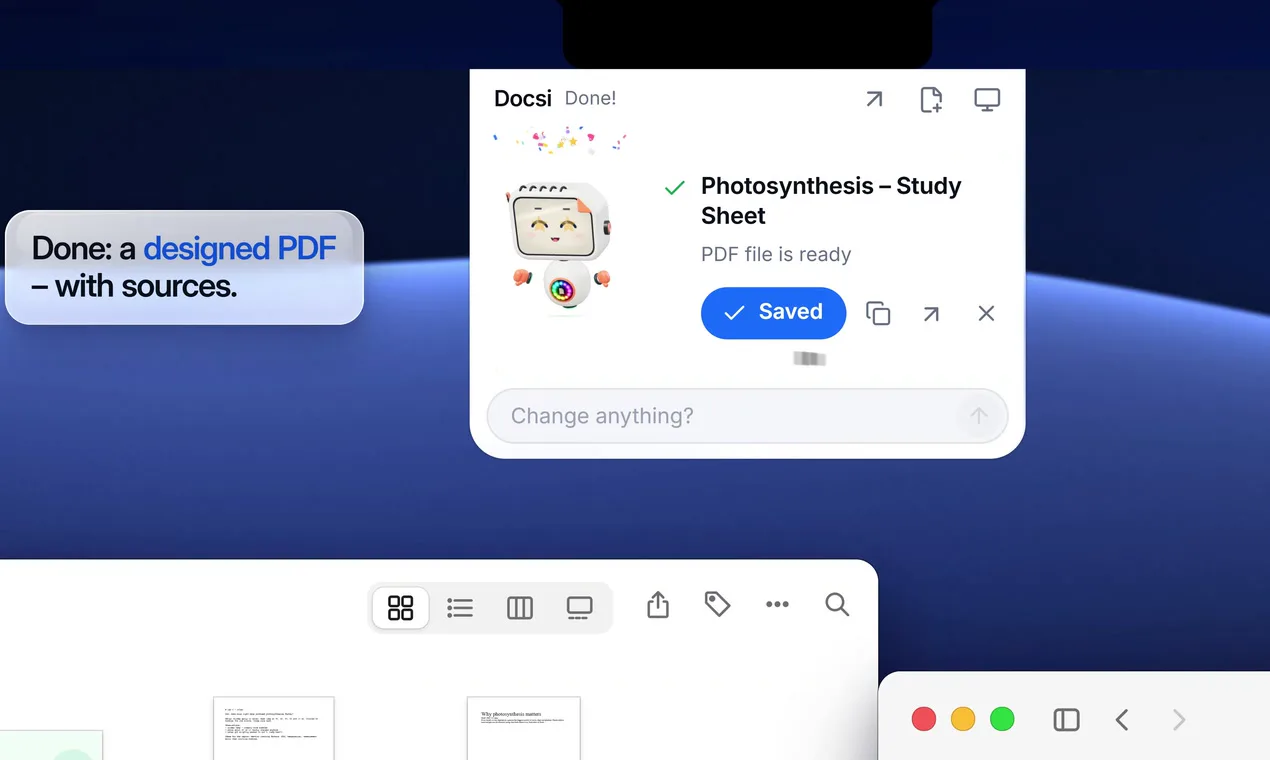The height and width of the screenshot is (760, 1270).
Task: Open the PDF with arrow icon beside Saved
Action: (x=931, y=313)
